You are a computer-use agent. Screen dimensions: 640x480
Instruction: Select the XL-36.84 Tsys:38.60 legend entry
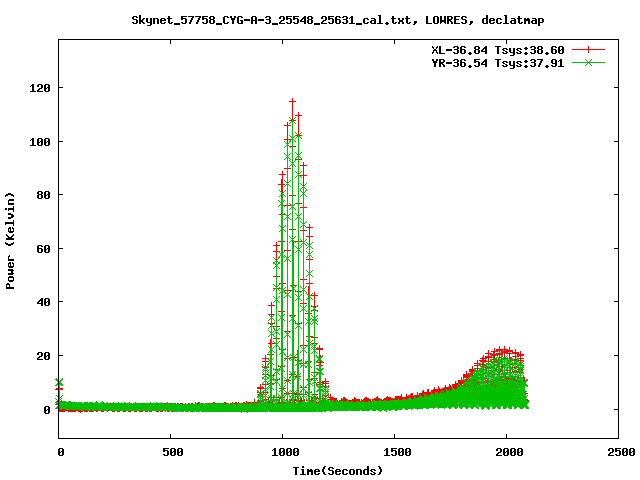coord(498,50)
